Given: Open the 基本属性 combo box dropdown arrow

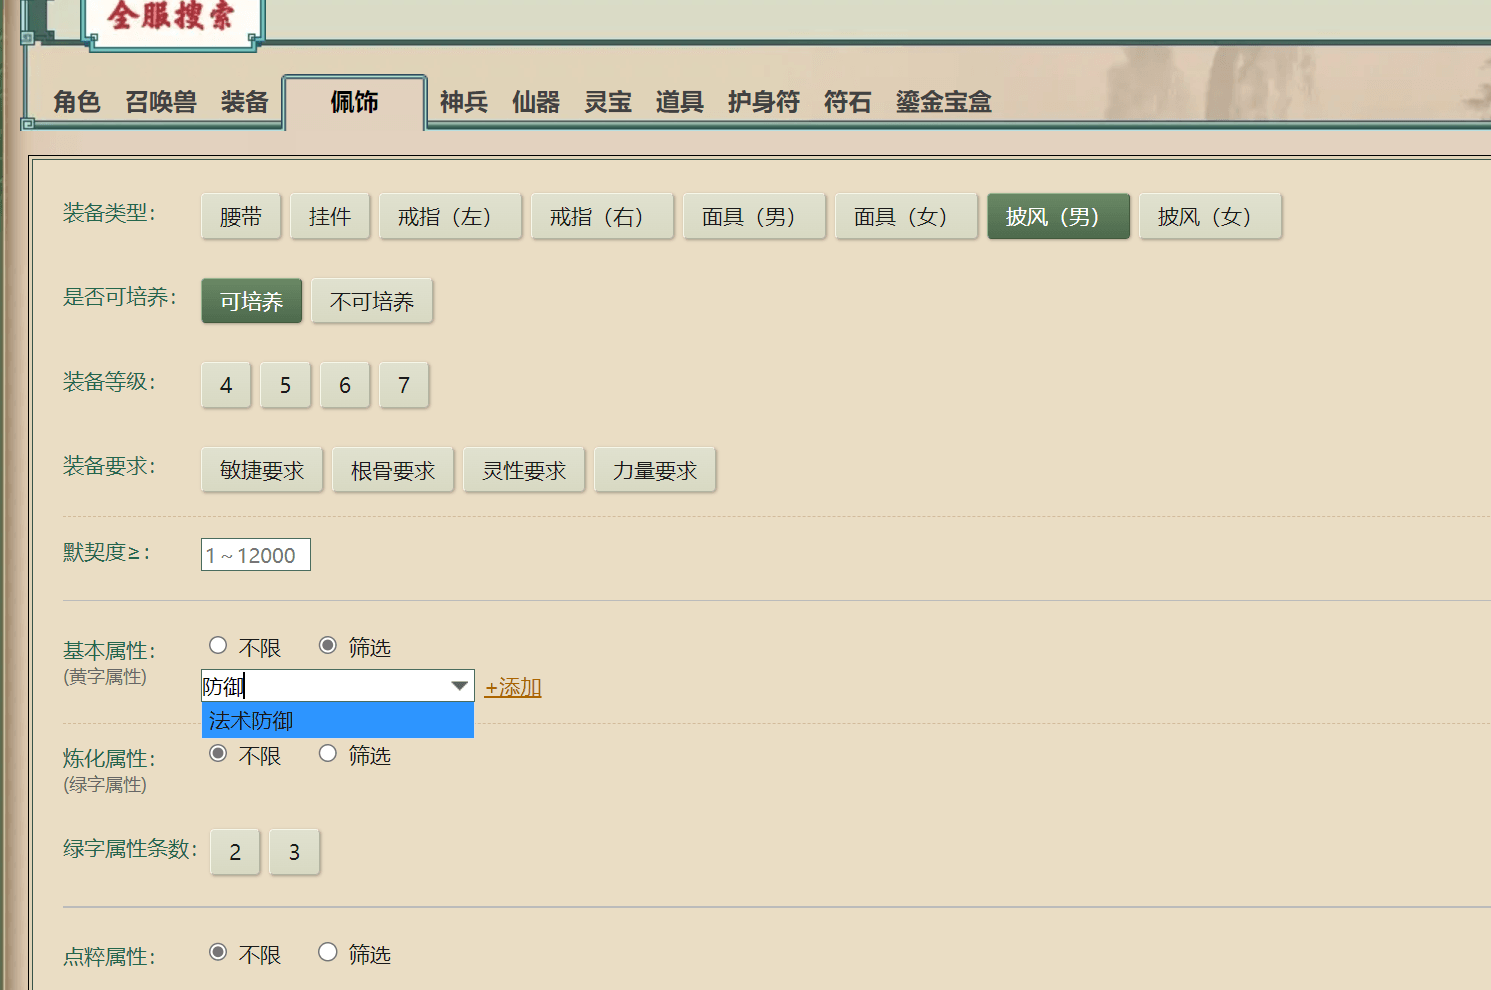Looking at the screenshot, I should pyautogui.click(x=459, y=686).
